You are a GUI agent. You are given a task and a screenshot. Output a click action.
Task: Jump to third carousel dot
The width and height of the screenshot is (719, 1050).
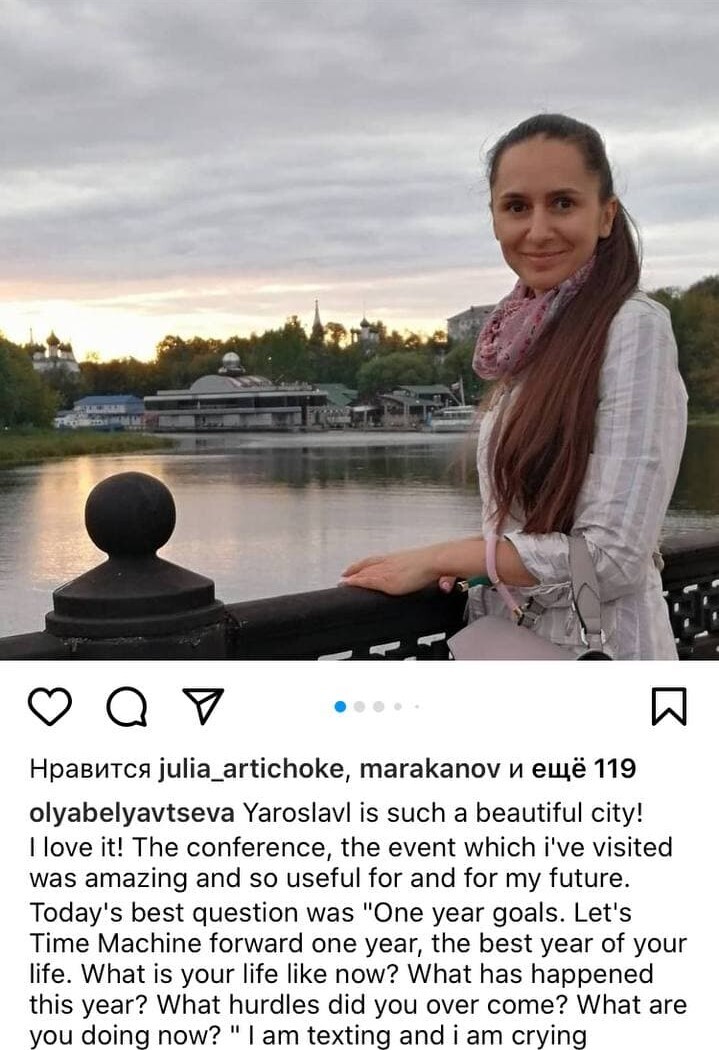tap(379, 706)
